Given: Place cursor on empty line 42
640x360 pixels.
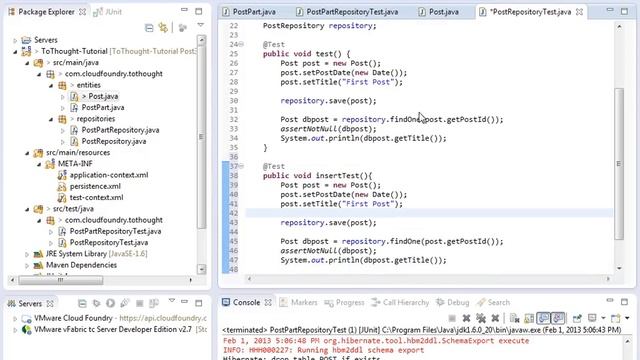Looking at the screenshot, I should click(429, 213).
